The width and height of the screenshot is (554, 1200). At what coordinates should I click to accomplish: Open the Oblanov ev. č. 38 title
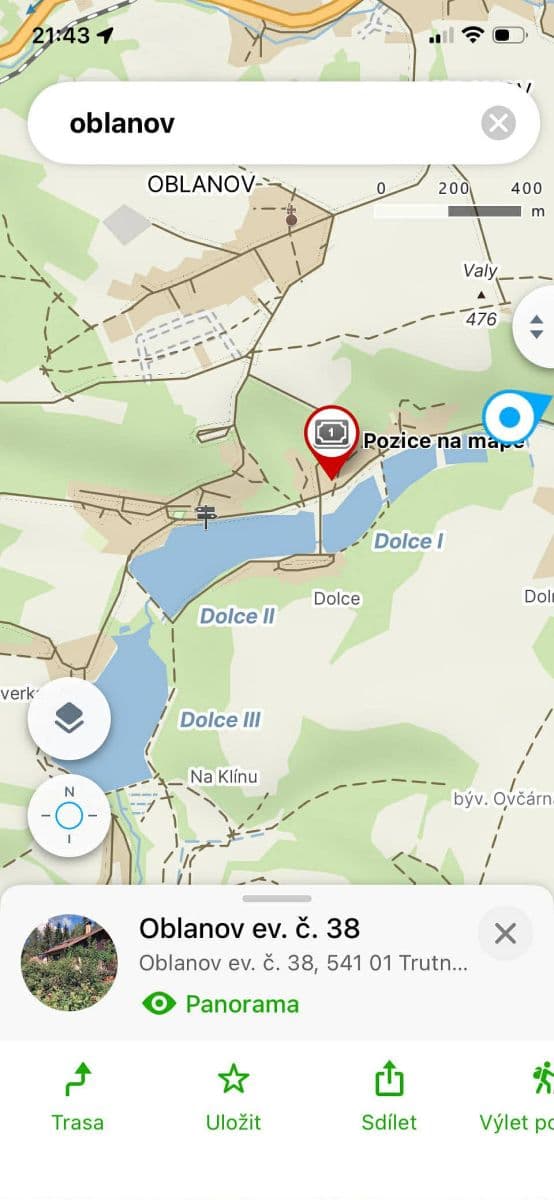(x=249, y=928)
